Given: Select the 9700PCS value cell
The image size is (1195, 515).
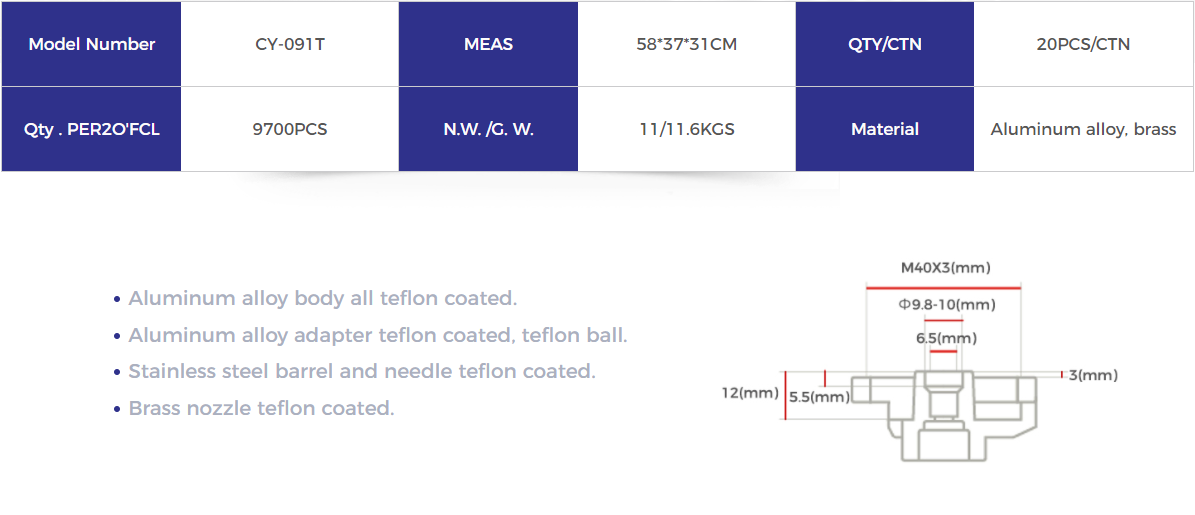Looking at the screenshot, I should [x=290, y=130].
